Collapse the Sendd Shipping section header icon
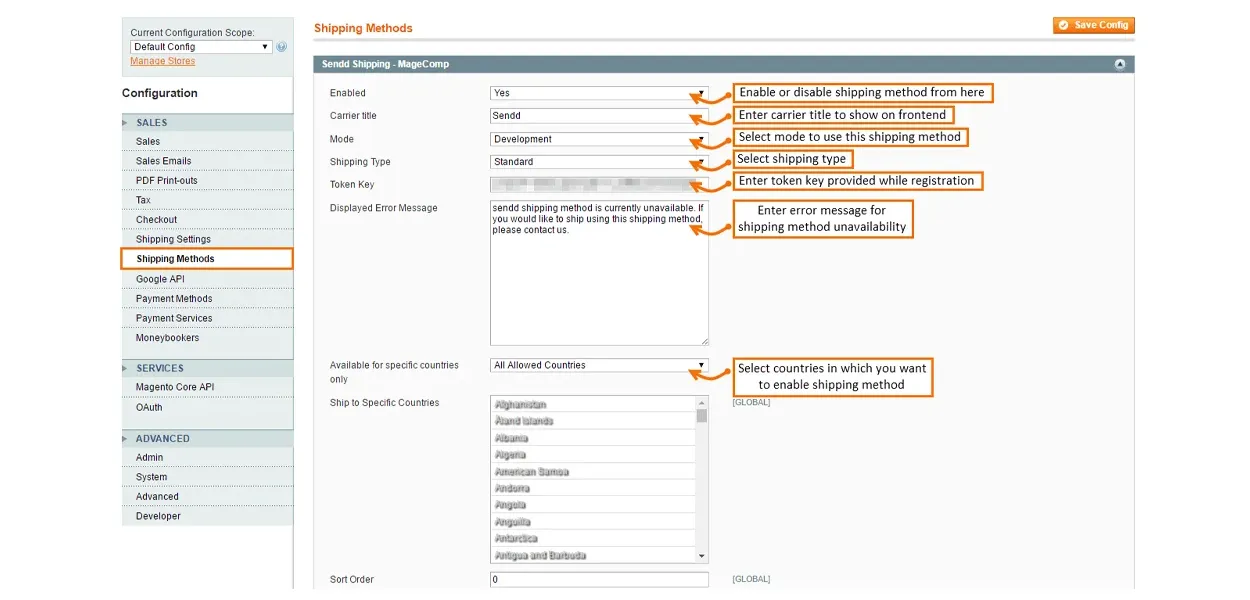Screen dimensions: 1250x600 [1119, 64]
